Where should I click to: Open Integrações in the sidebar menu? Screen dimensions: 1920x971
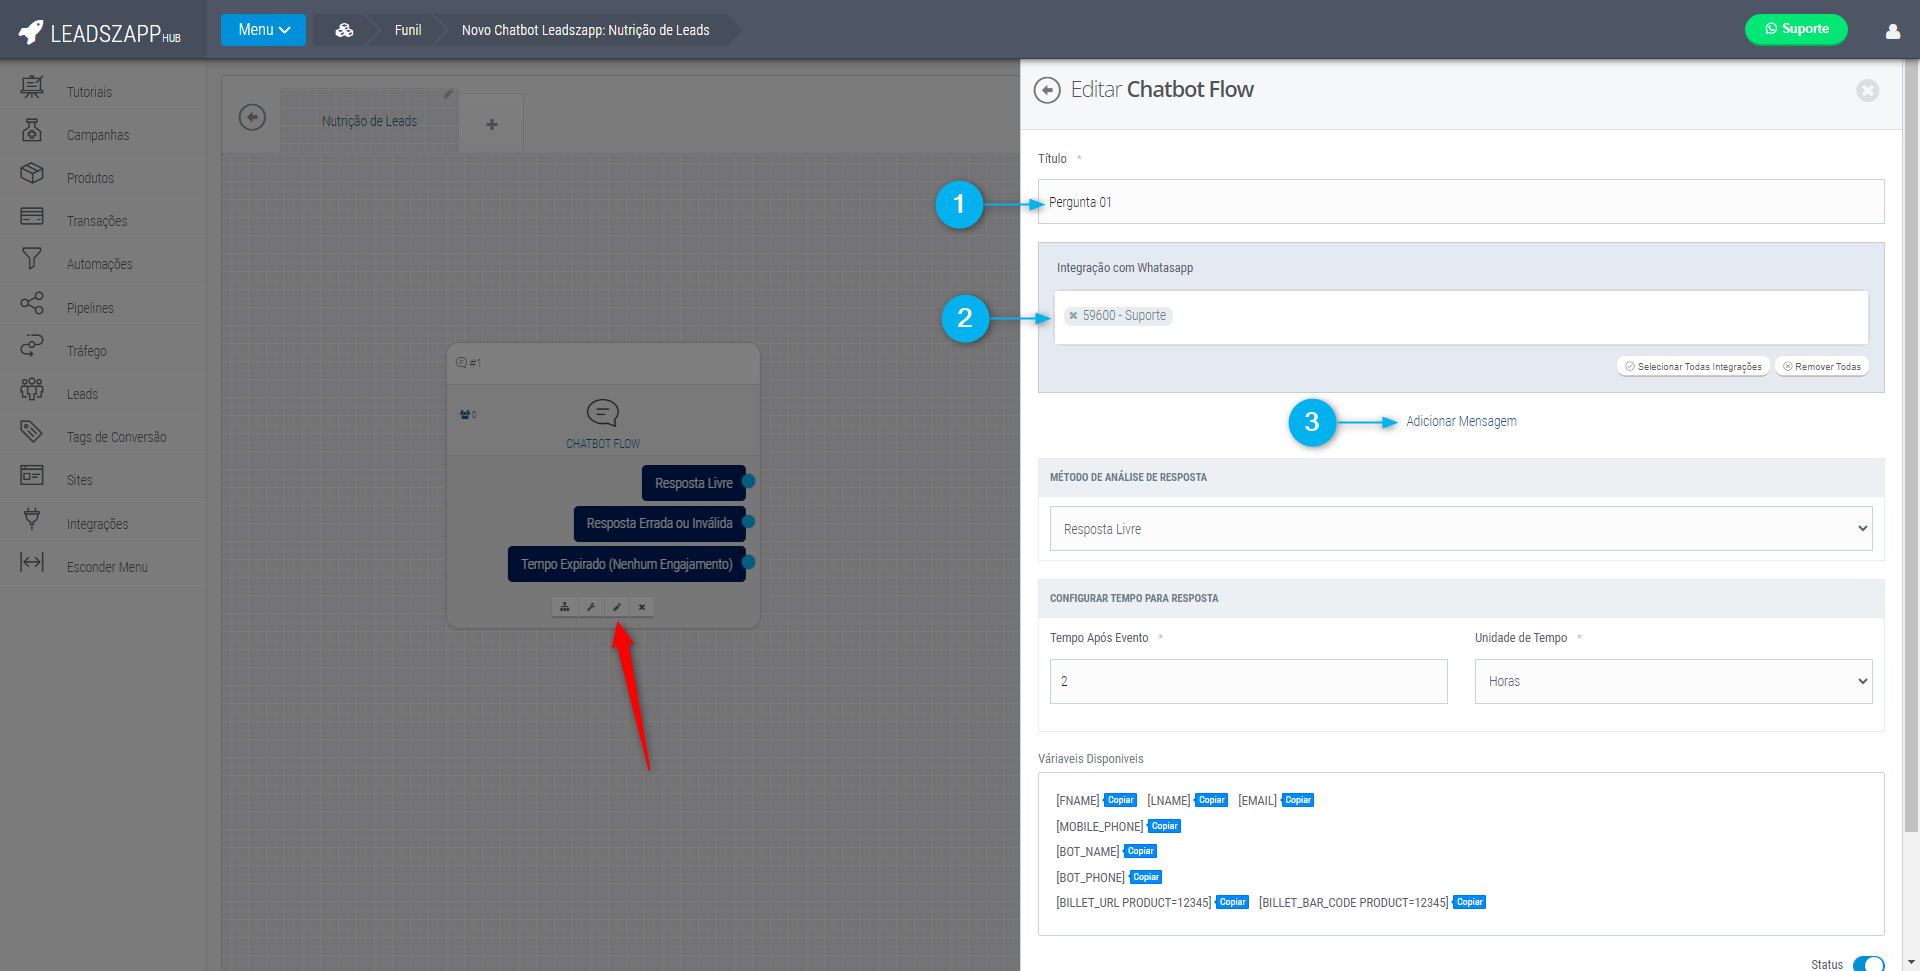tap(97, 524)
